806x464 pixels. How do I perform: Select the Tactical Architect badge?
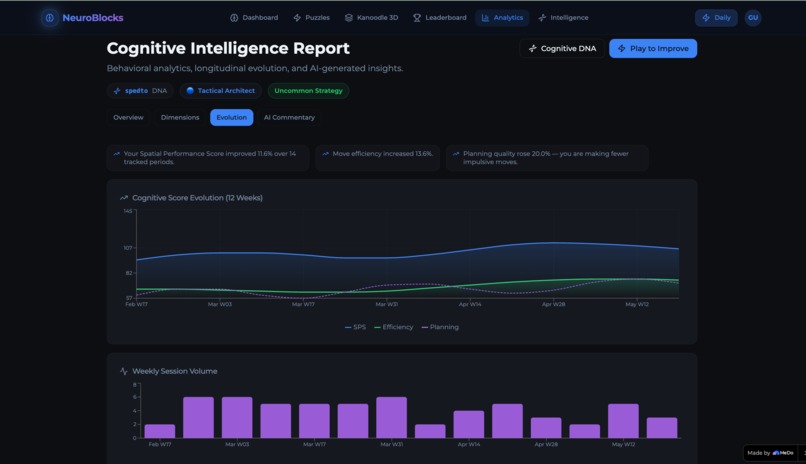[221, 90]
